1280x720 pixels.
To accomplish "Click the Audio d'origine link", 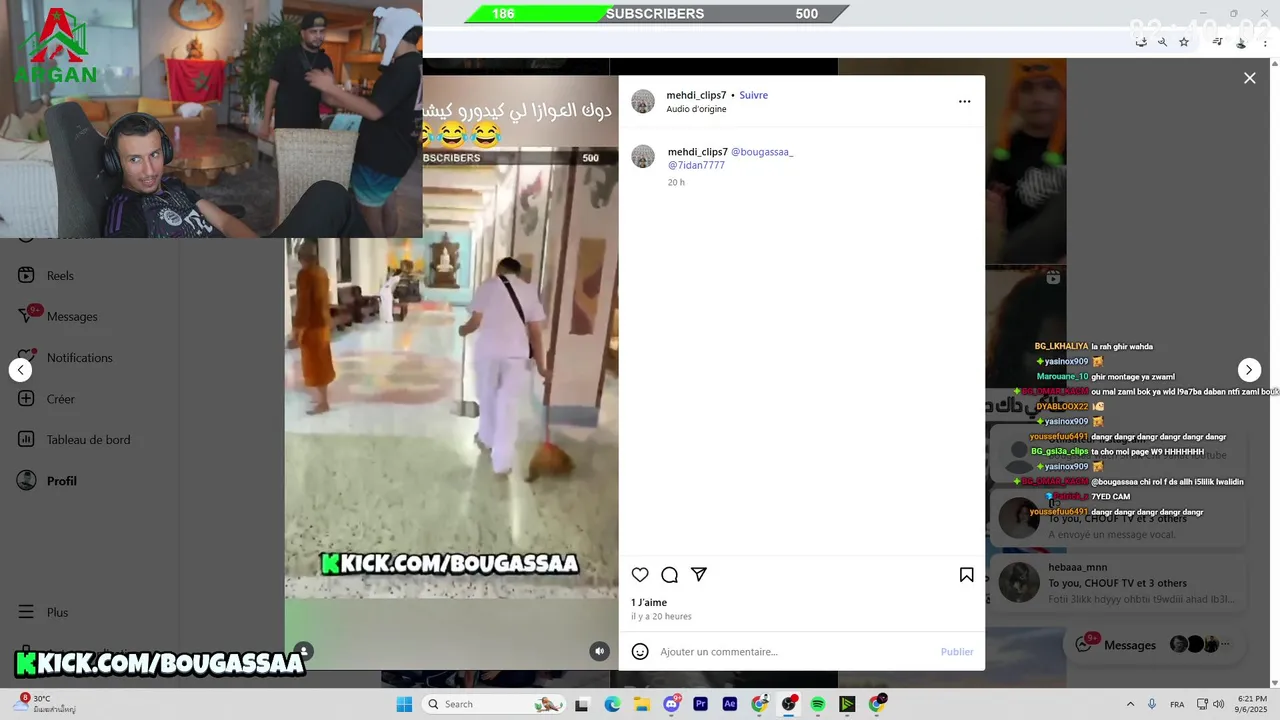I will [696, 109].
